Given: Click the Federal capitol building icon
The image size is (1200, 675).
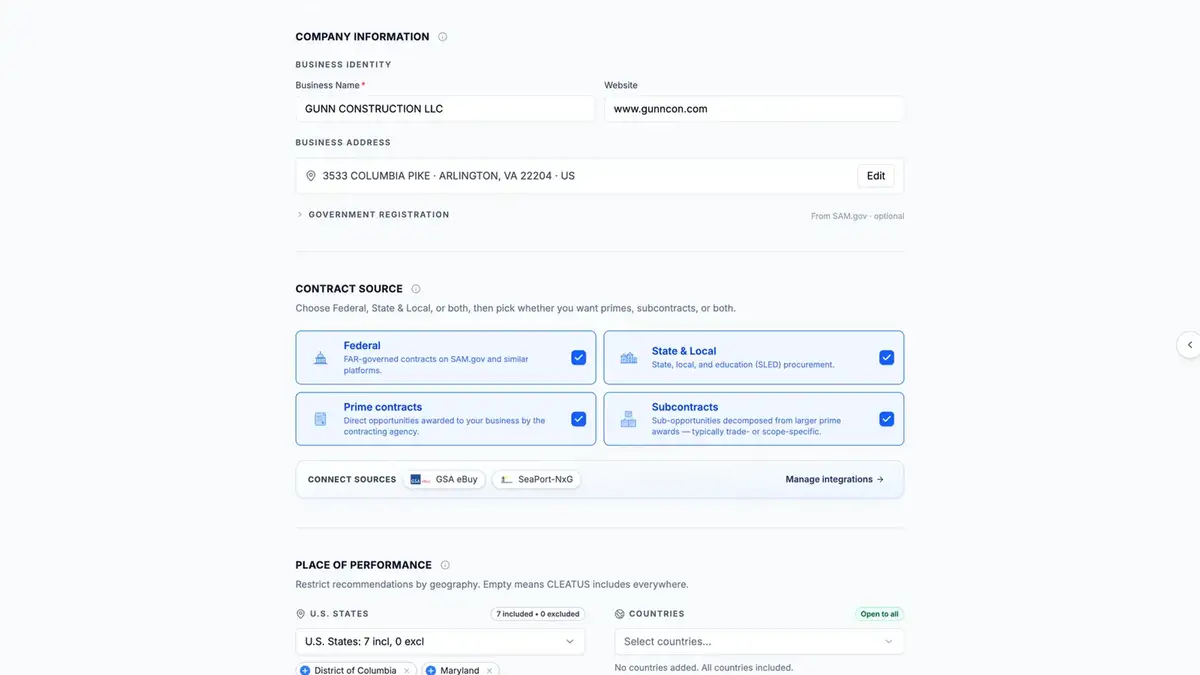Looking at the screenshot, I should (320, 358).
